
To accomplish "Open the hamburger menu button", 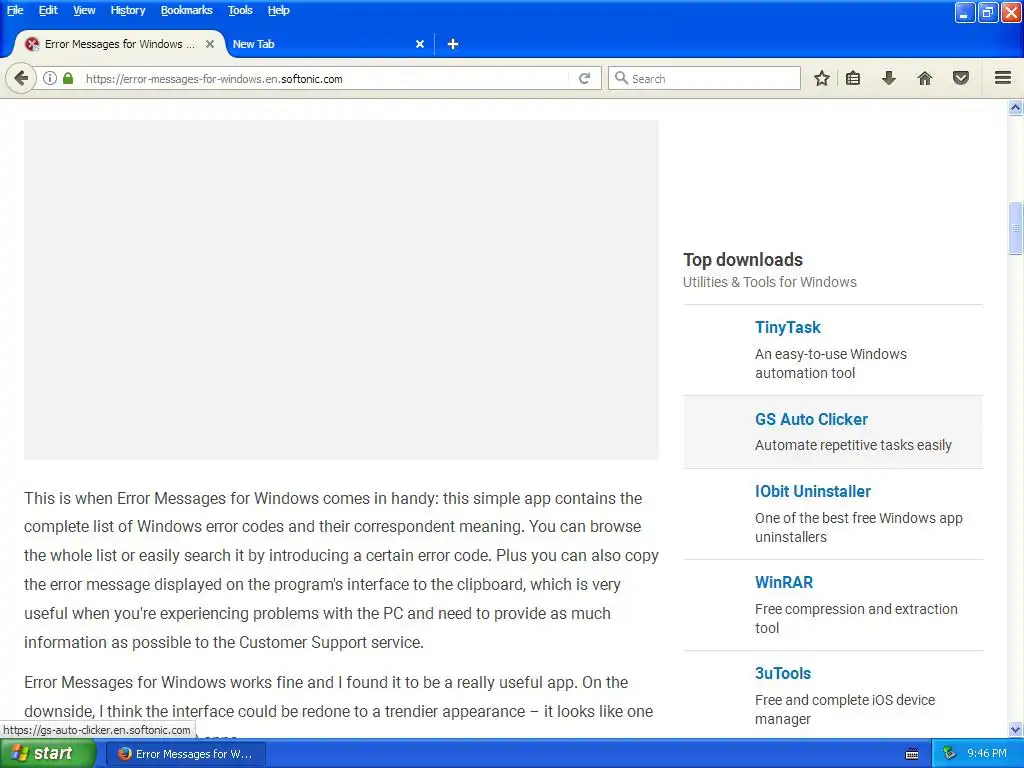I will (1003, 78).
